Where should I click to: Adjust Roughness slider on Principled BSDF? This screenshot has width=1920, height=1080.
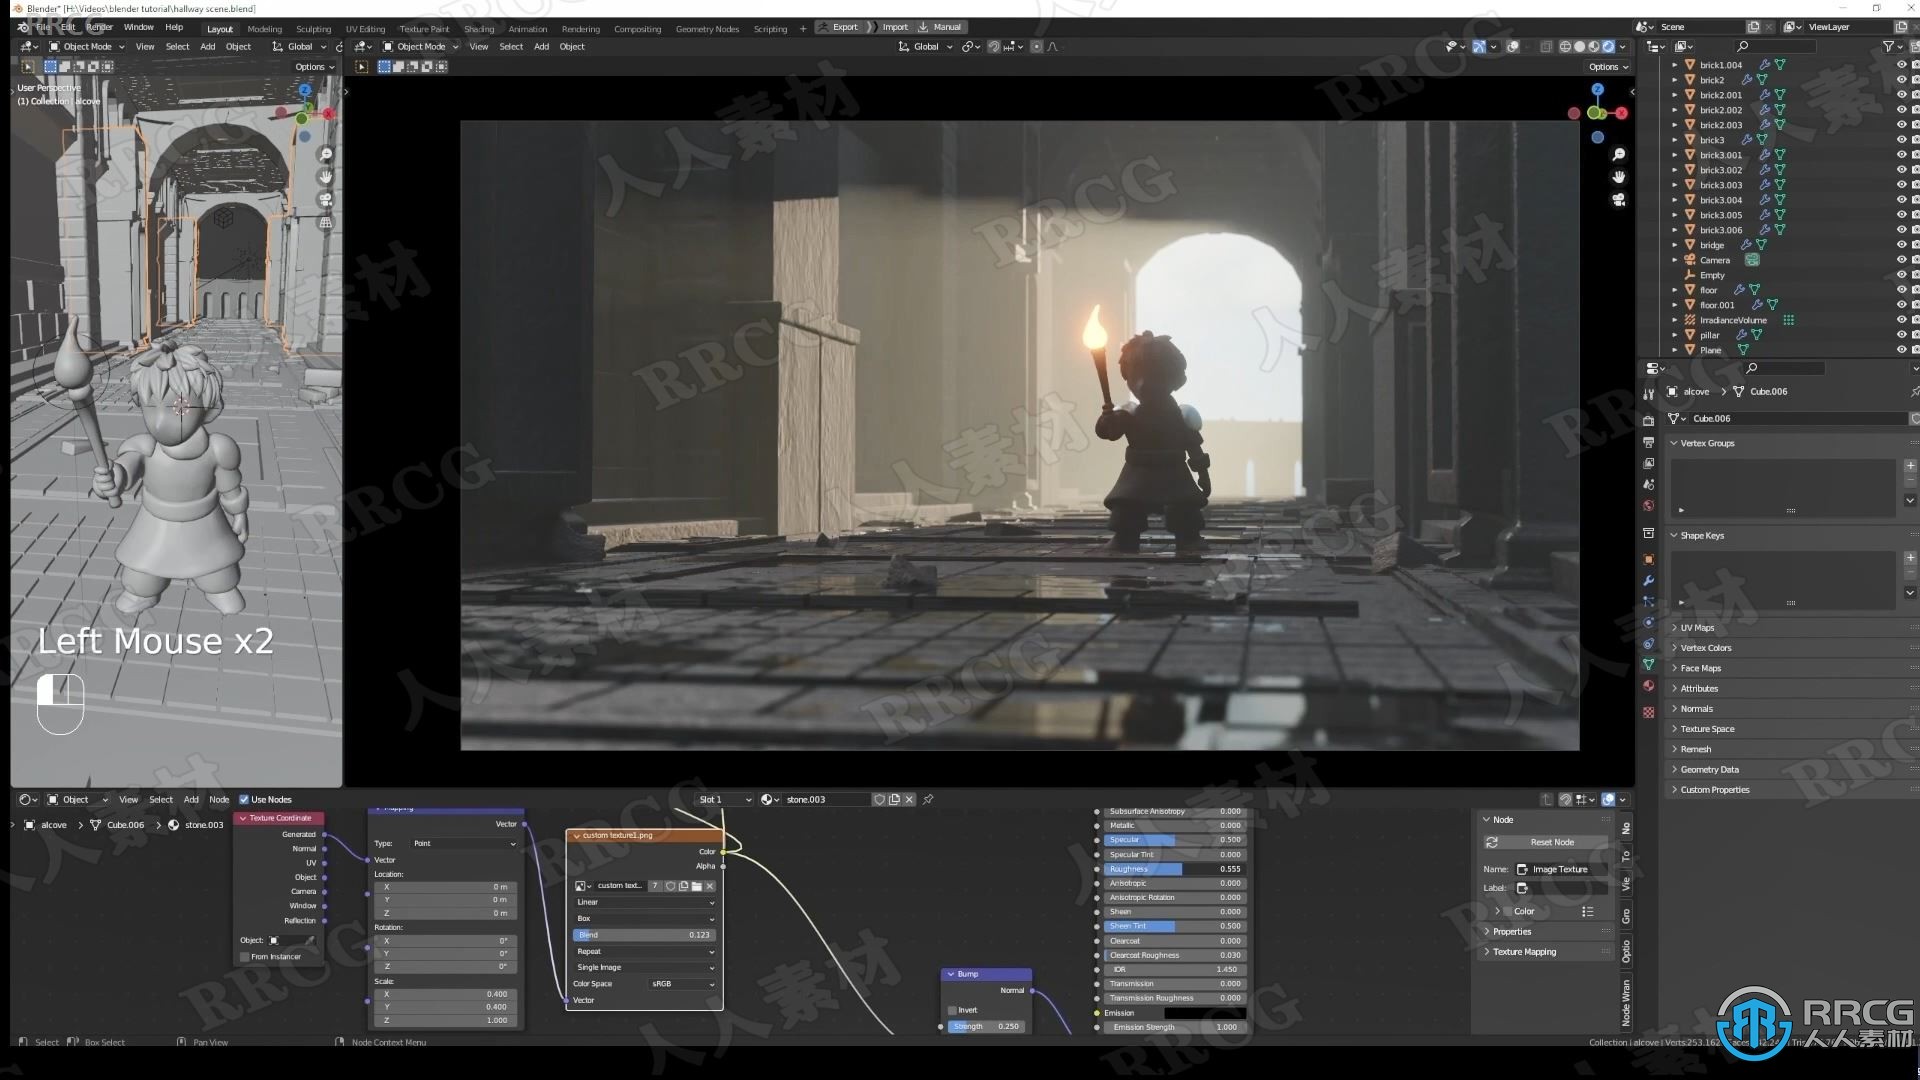tap(1175, 869)
